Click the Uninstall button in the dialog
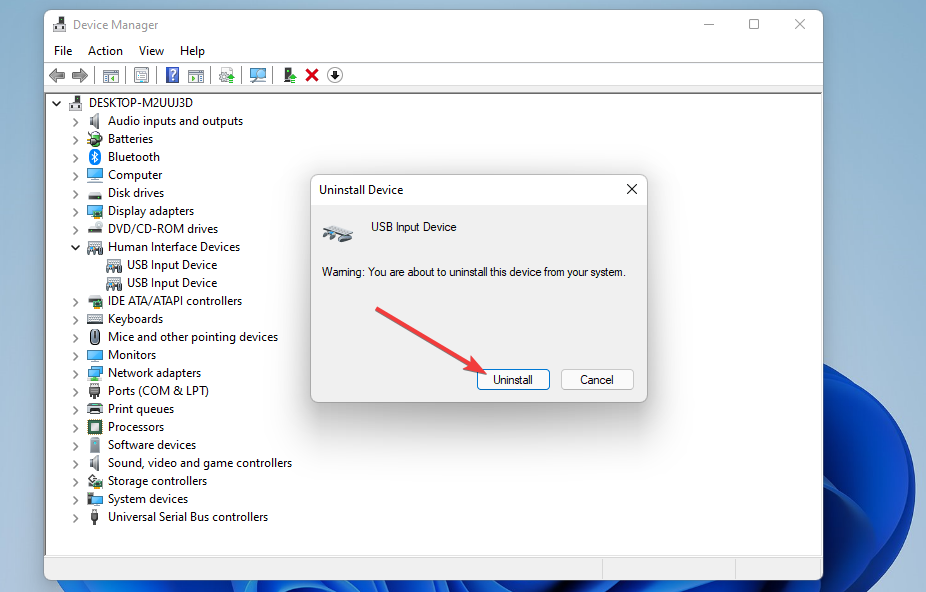The height and width of the screenshot is (592, 926). coord(513,379)
